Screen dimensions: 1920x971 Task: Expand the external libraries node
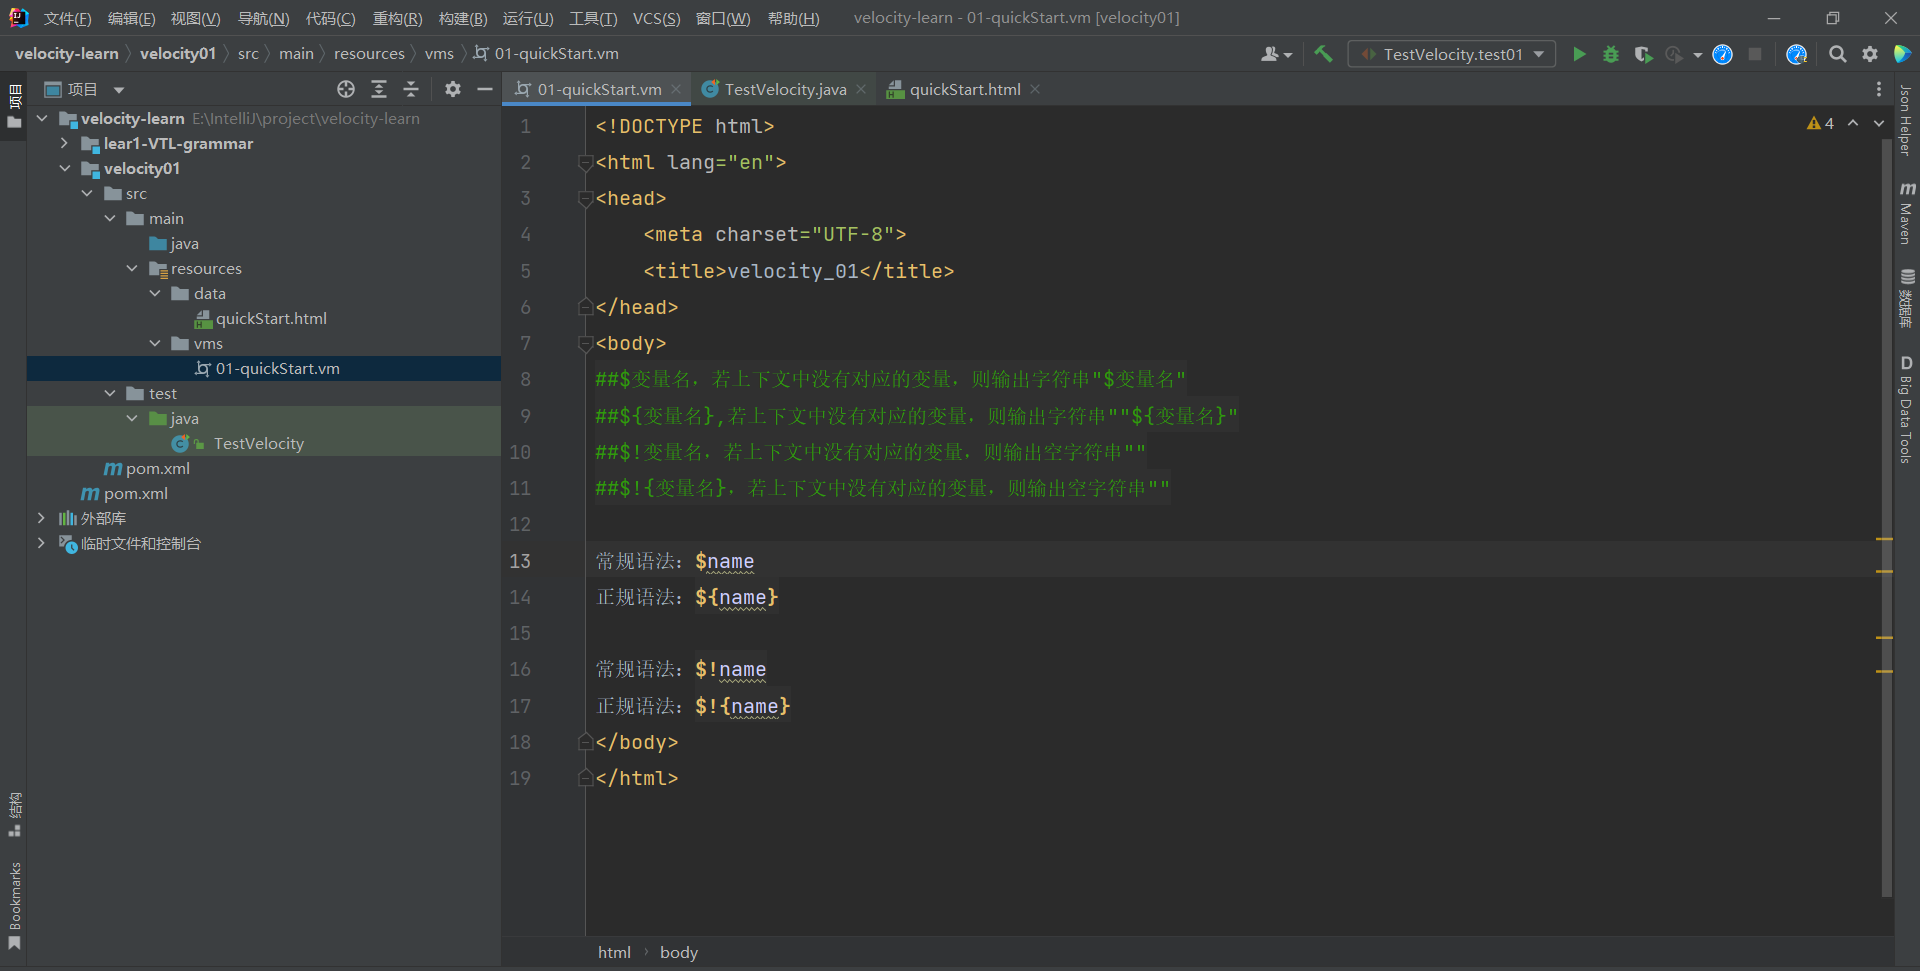point(41,518)
